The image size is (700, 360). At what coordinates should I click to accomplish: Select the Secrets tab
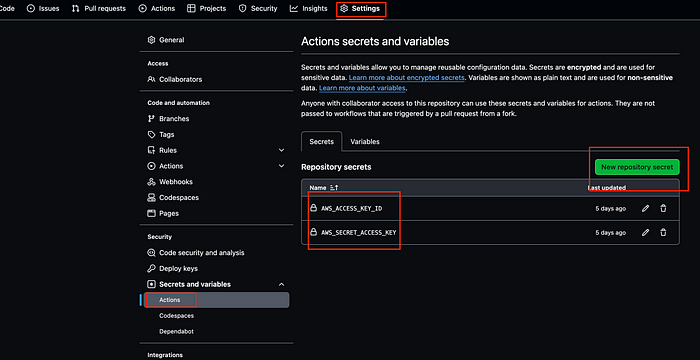321,142
